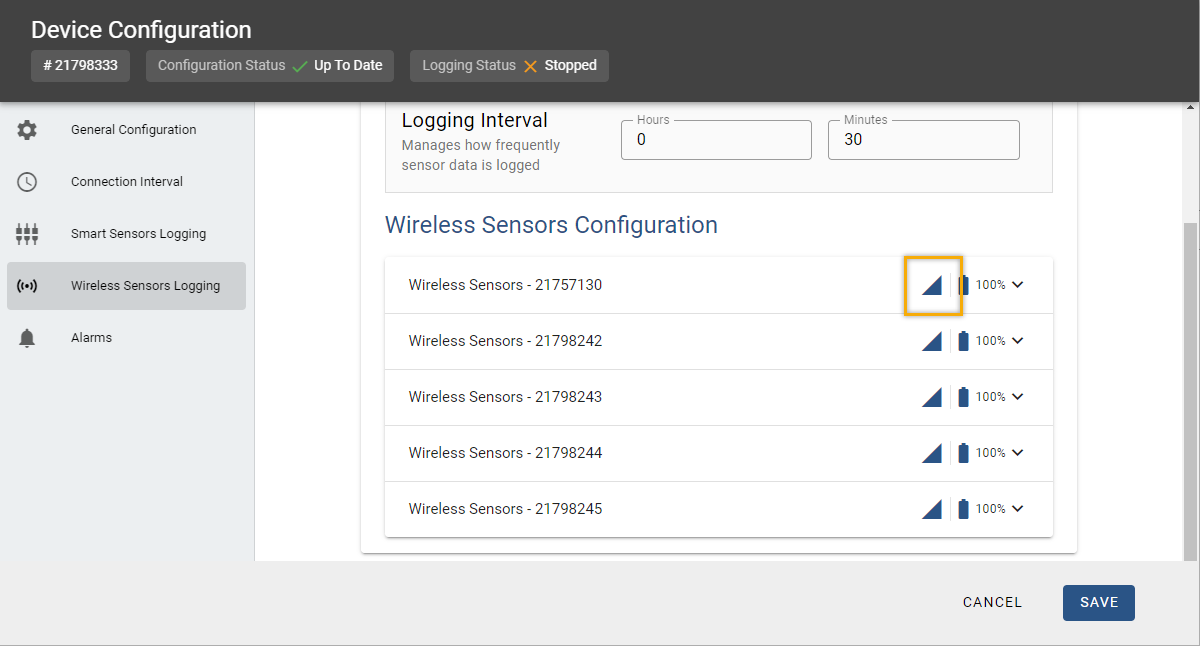Click the gear icon beside General Configuration

tap(27, 130)
